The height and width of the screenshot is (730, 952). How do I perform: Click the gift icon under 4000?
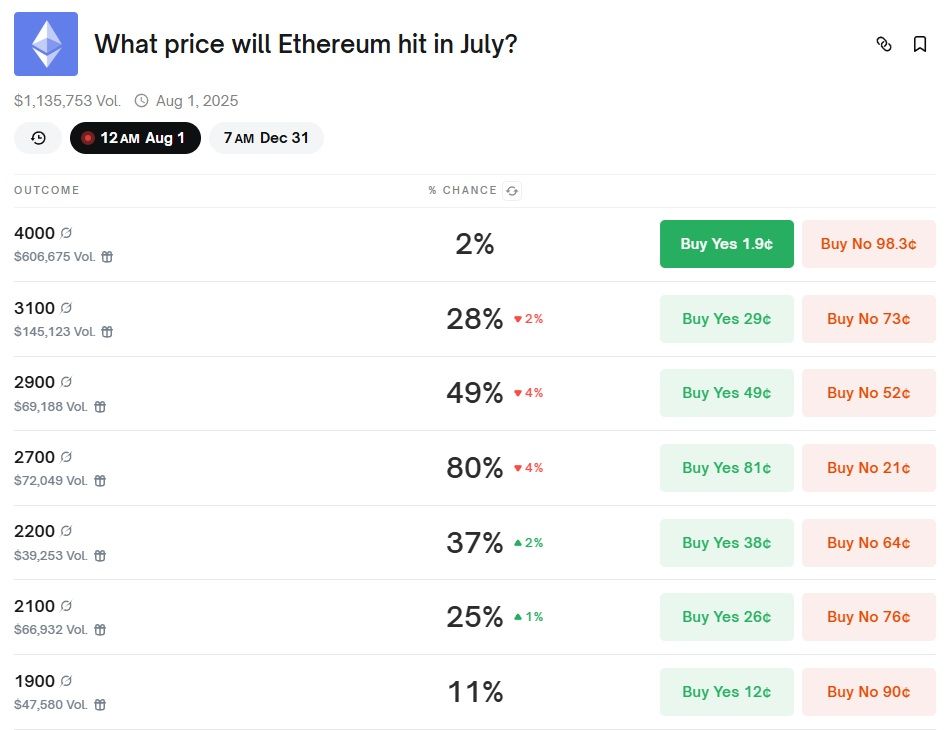[107, 257]
